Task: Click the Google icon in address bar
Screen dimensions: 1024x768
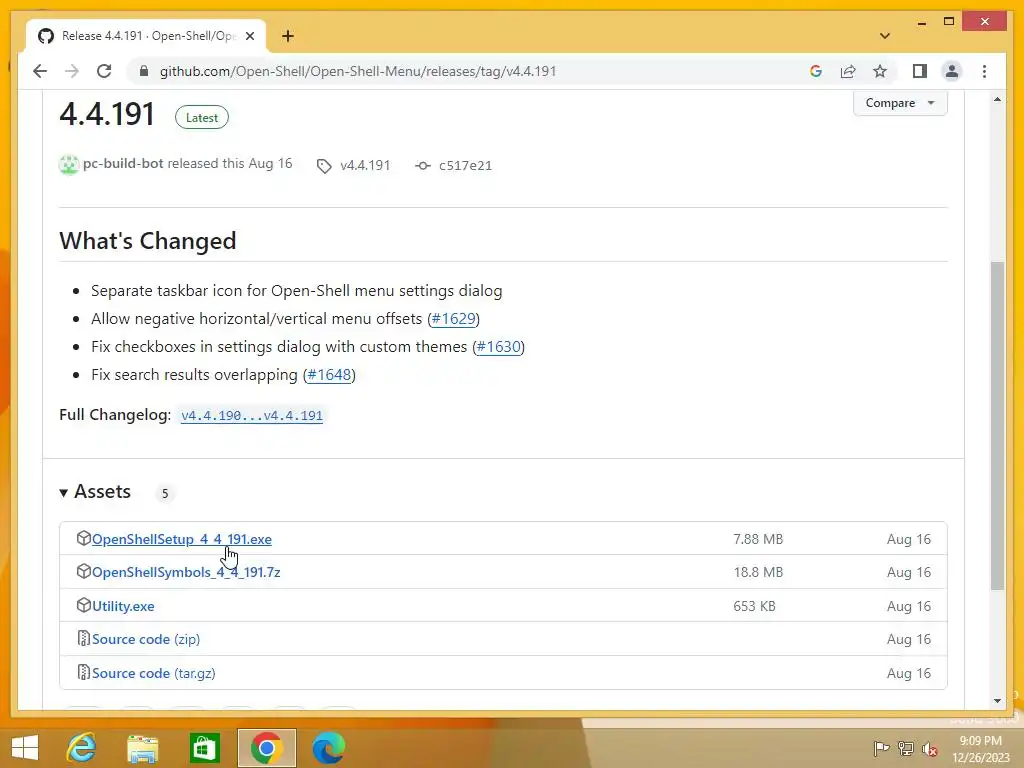Action: point(816,71)
